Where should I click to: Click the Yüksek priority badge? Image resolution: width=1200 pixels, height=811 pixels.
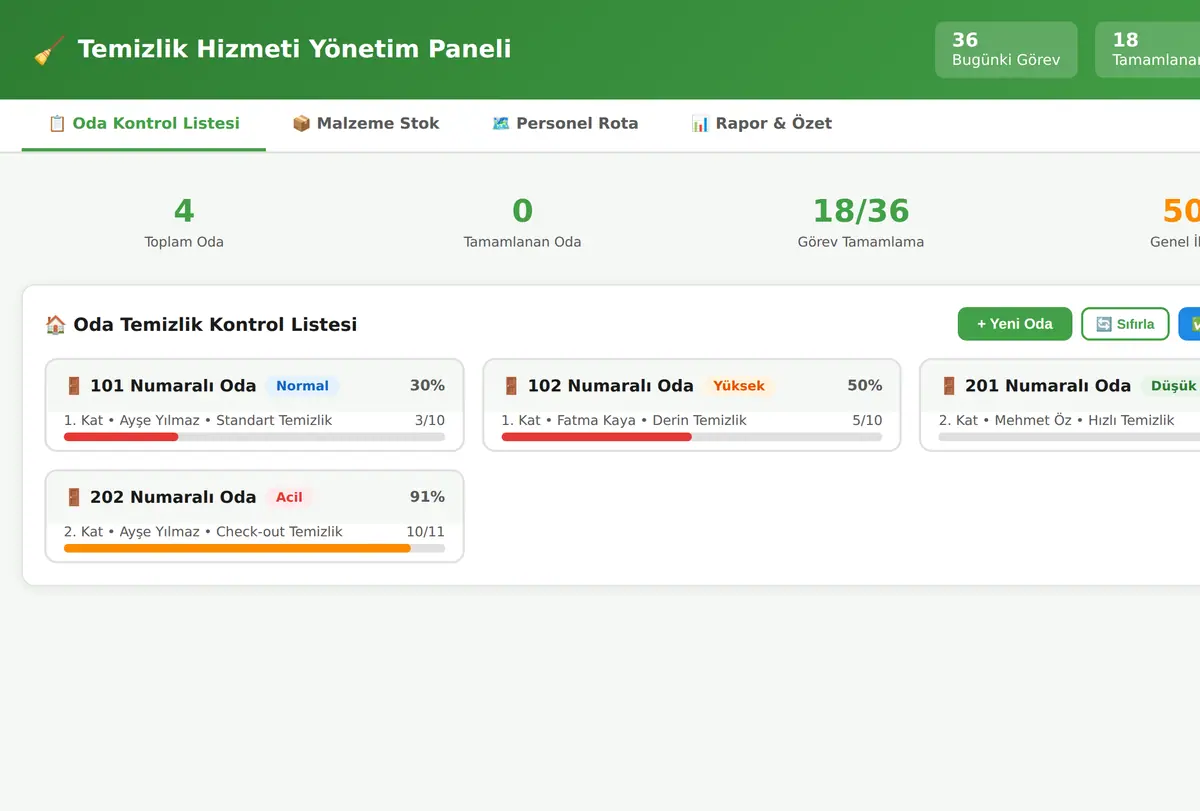[x=739, y=386]
